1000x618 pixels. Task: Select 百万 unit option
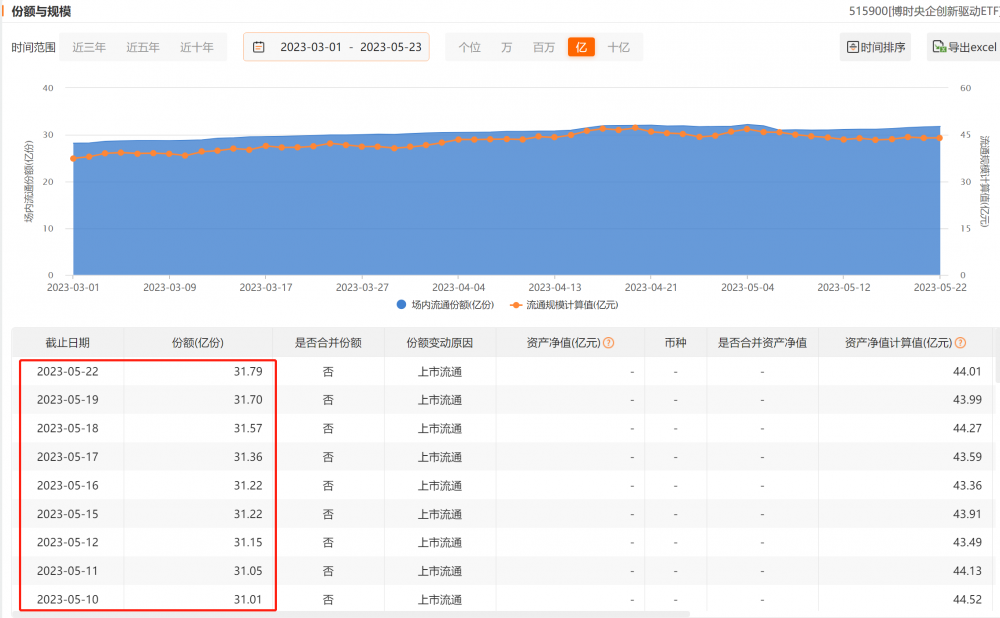543,47
